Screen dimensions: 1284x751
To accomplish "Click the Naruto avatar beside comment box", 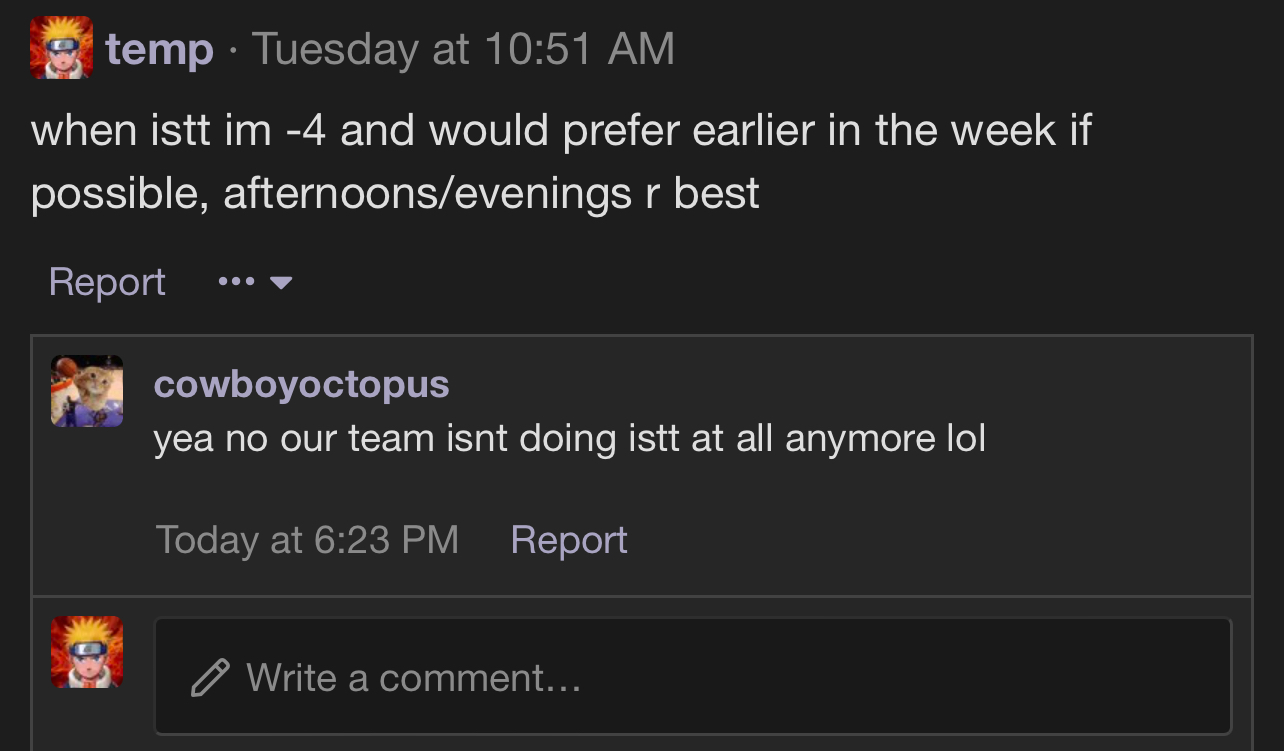I will tap(87, 652).
